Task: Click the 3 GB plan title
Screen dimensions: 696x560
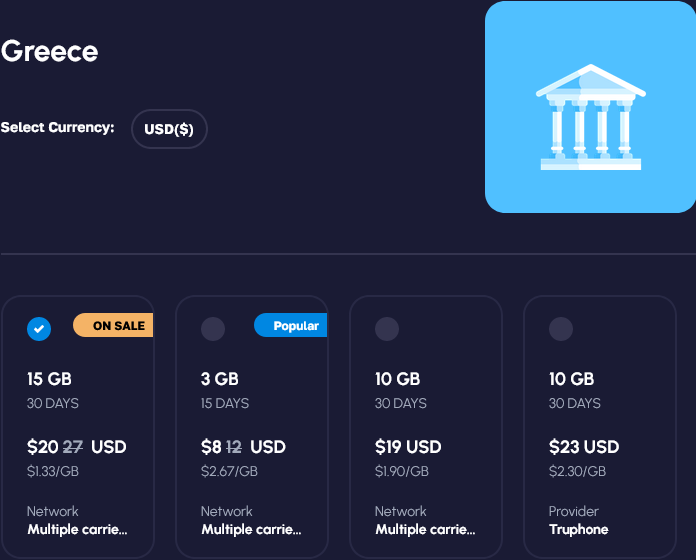Action: (219, 379)
